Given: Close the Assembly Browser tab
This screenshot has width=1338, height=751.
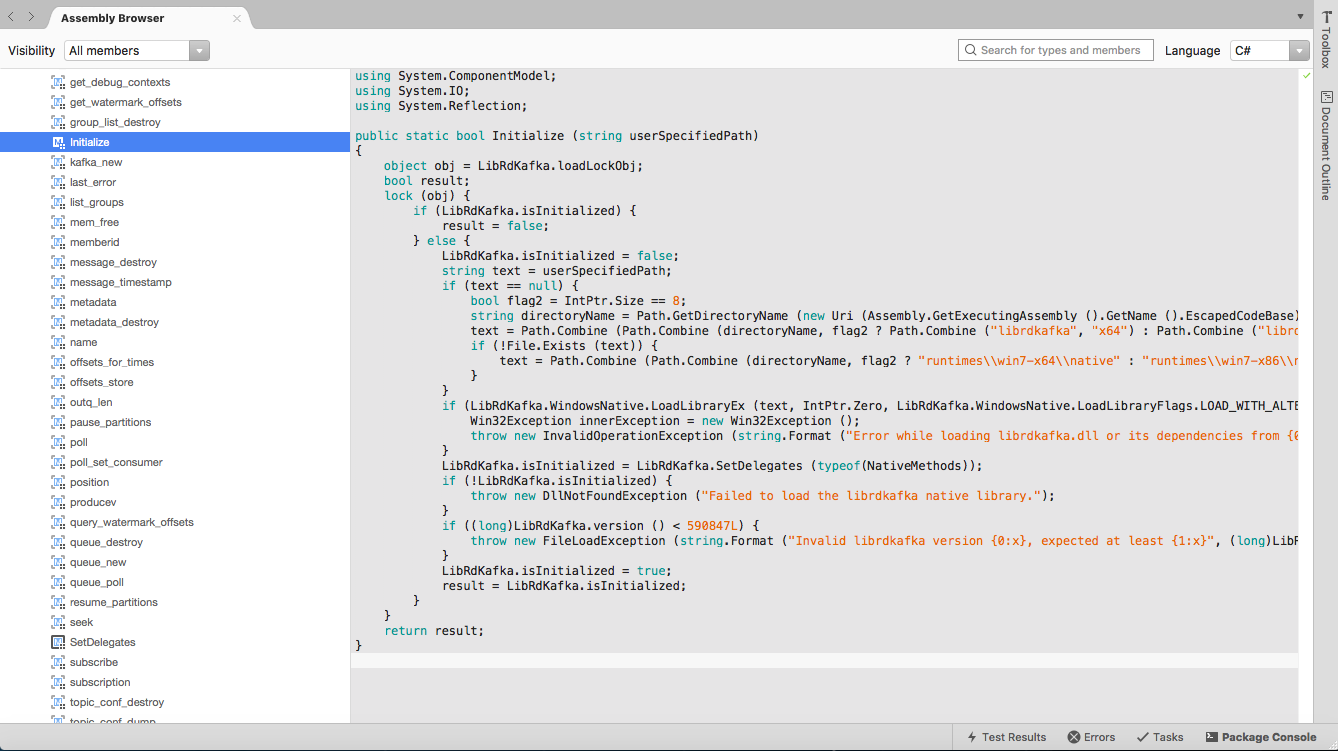Looking at the screenshot, I should click(x=237, y=18).
